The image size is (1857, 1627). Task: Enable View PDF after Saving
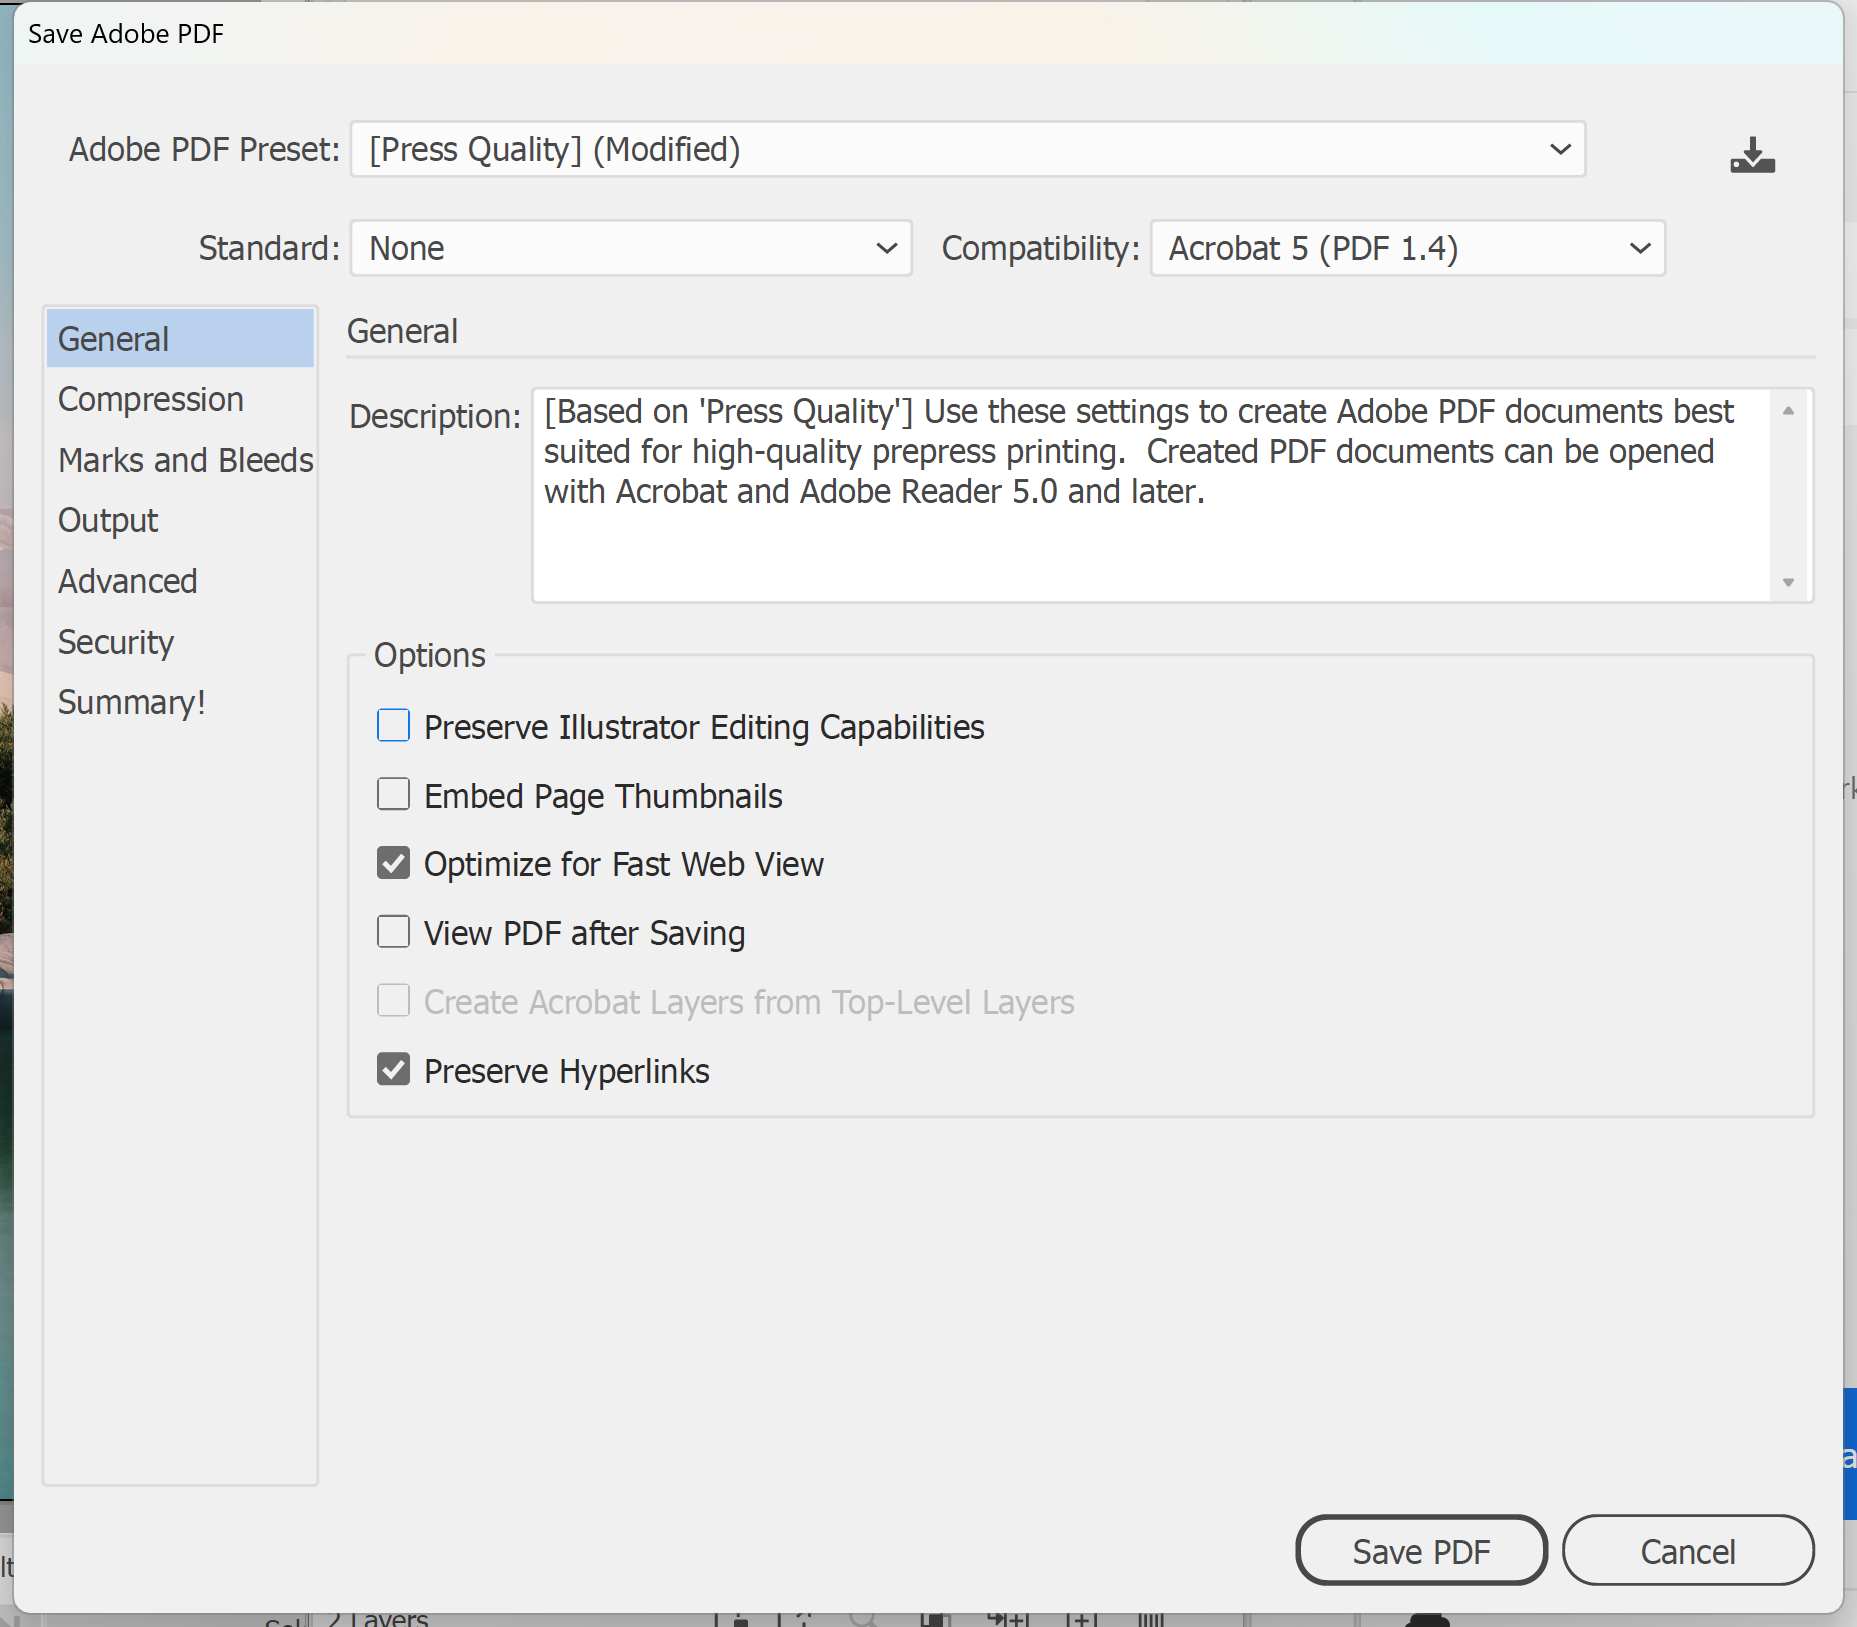(x=393, y=932)
